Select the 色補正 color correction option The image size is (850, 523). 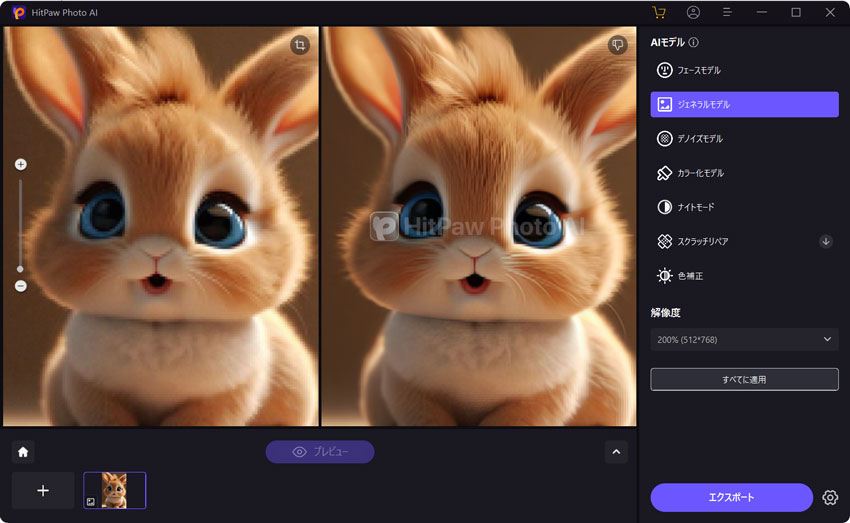744,276
